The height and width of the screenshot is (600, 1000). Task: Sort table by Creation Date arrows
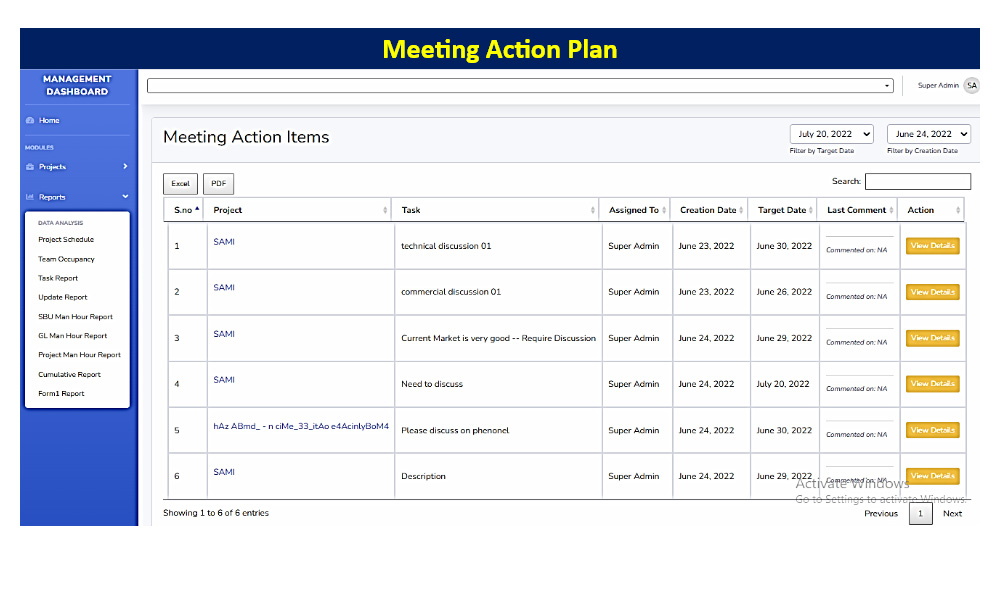click(741, 210)
